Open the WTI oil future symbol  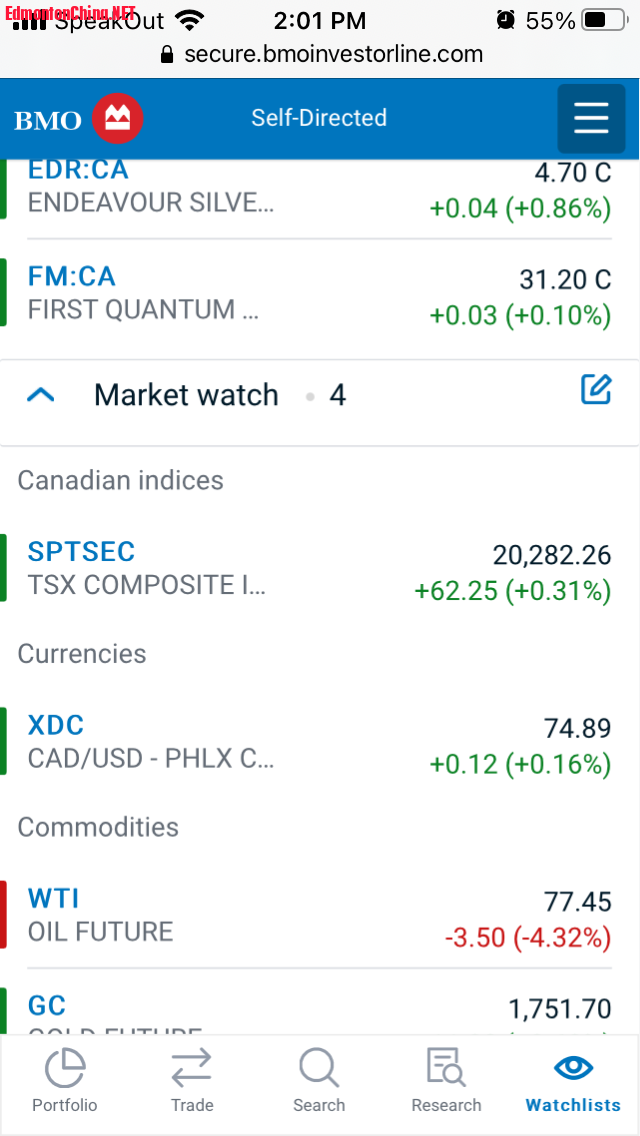[54, 898]
